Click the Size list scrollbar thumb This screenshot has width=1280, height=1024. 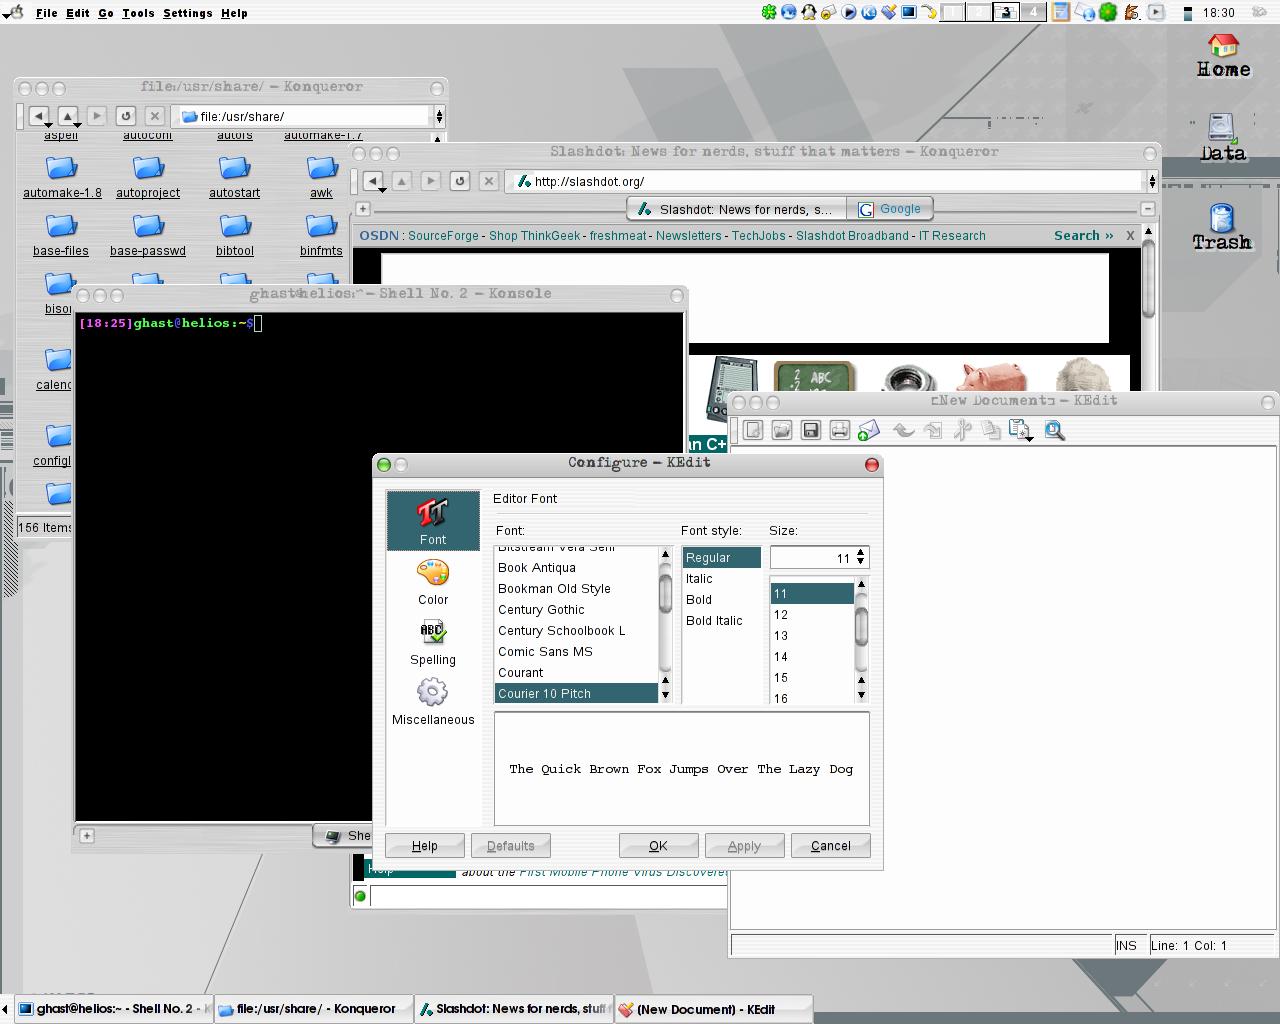[x=861, y=627]
